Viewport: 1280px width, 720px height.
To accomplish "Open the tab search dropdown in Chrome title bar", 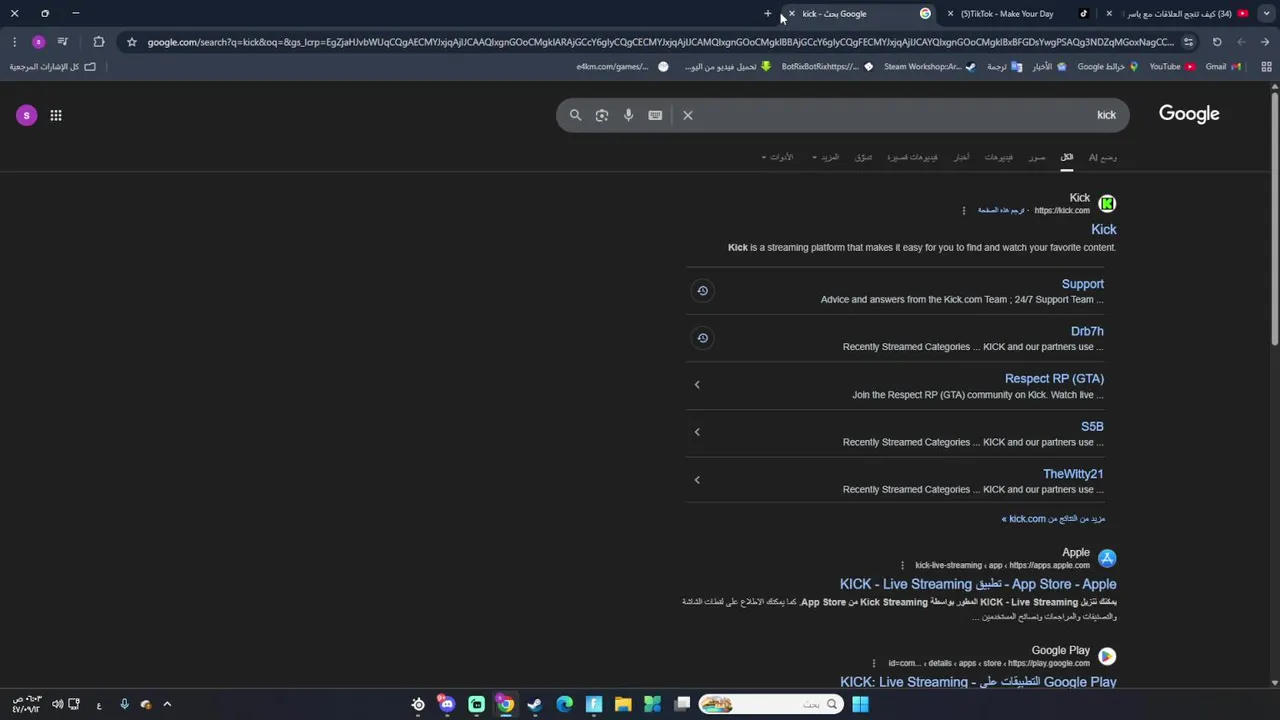I will [x=1268, y=14].
